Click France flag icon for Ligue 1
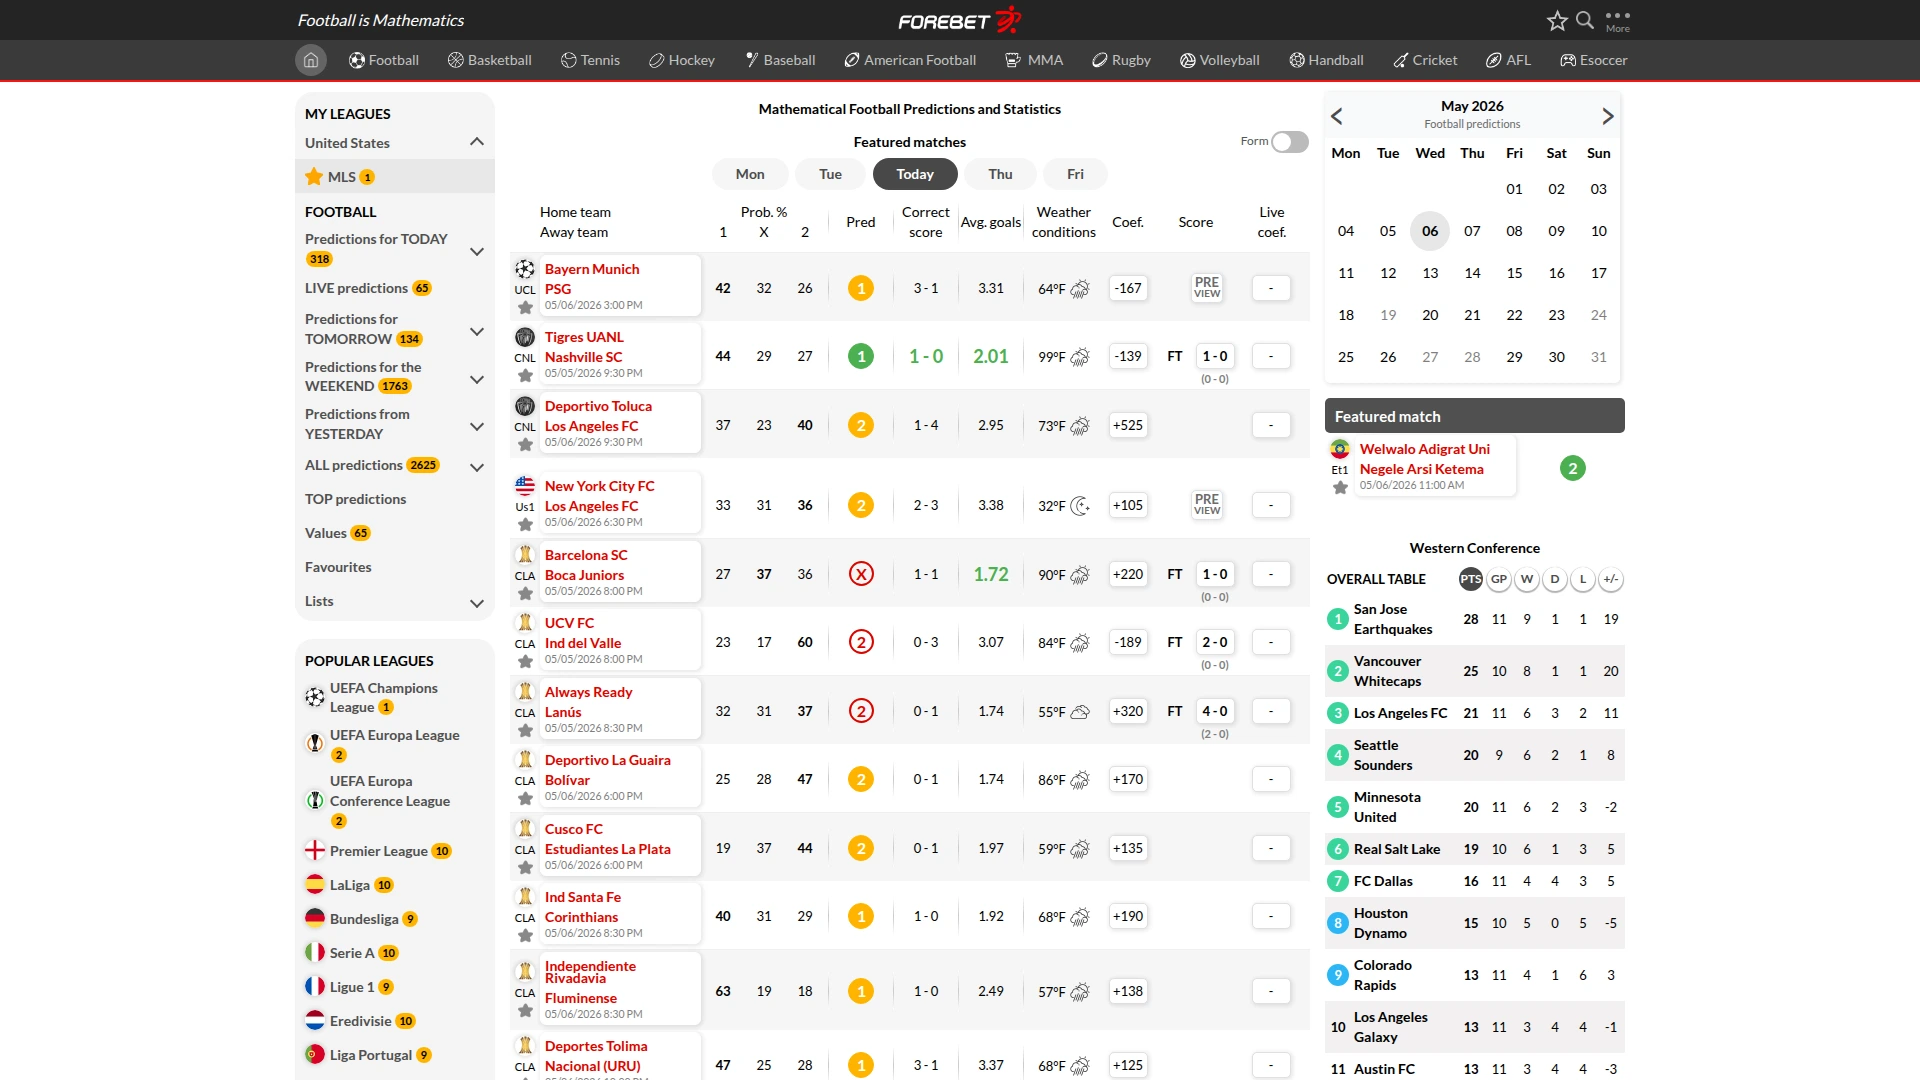 [315, 987]
